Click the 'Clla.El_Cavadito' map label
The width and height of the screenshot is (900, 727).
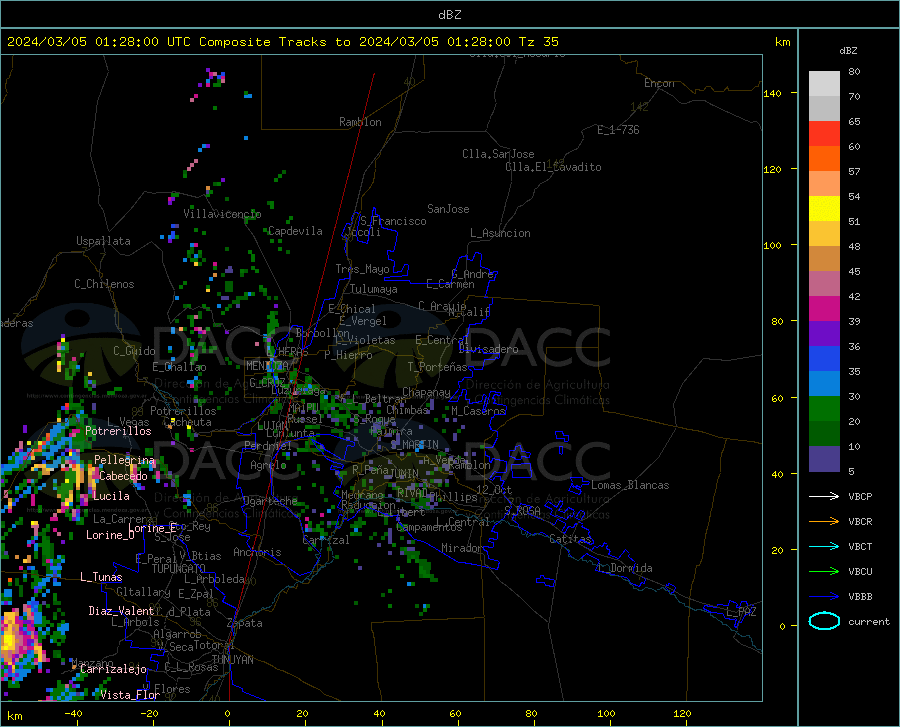(x=553, y=167)
